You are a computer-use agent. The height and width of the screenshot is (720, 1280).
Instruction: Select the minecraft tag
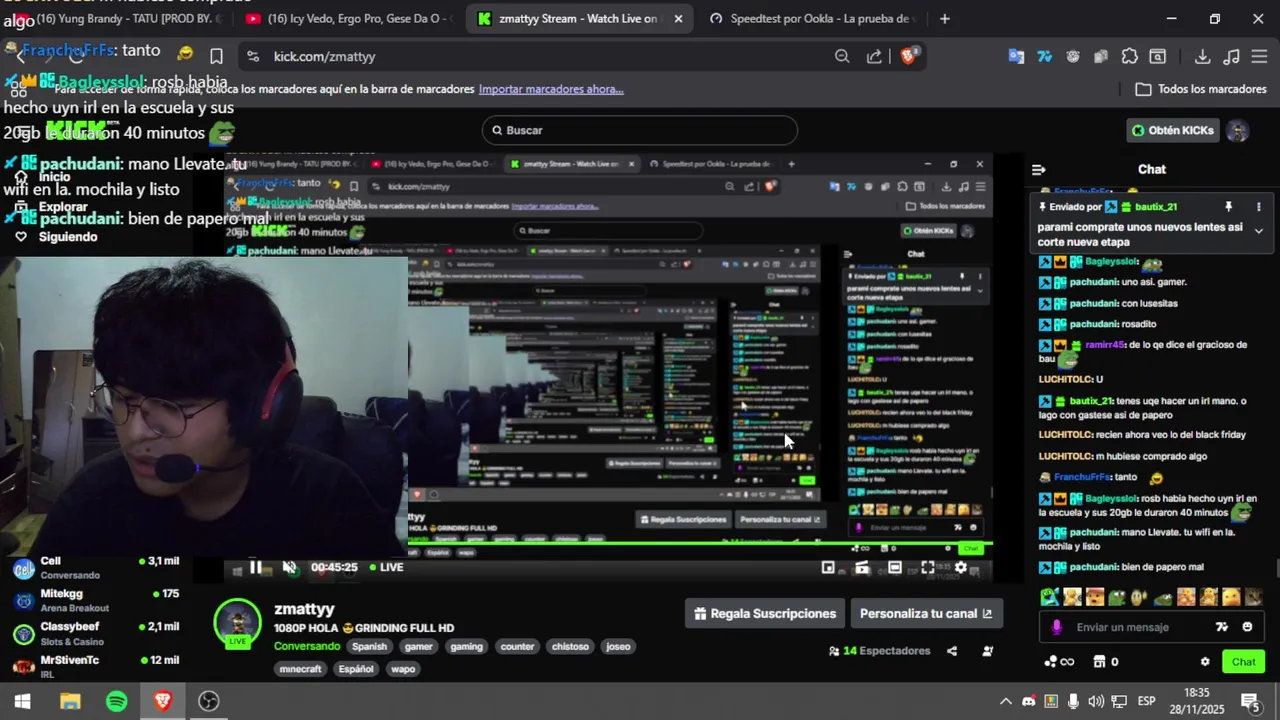301,669
